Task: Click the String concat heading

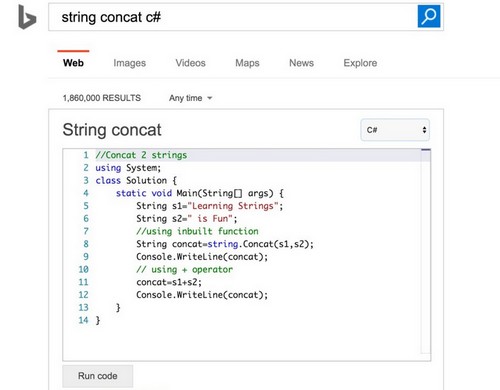Action: coord(112,130)
